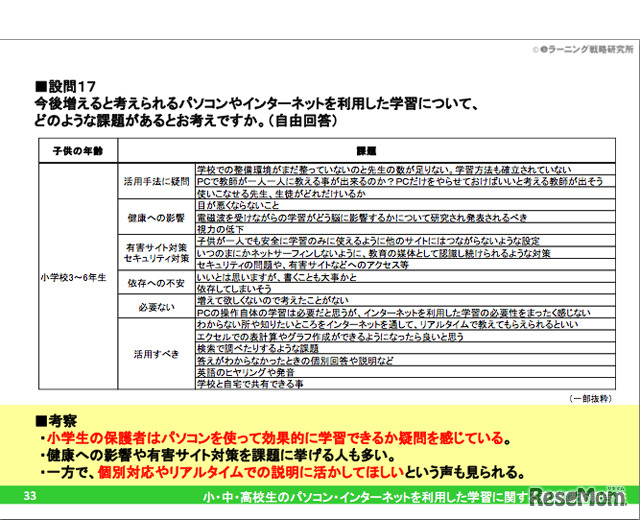
Task: Click the page number 33 in footer
Action: point(30,496)
